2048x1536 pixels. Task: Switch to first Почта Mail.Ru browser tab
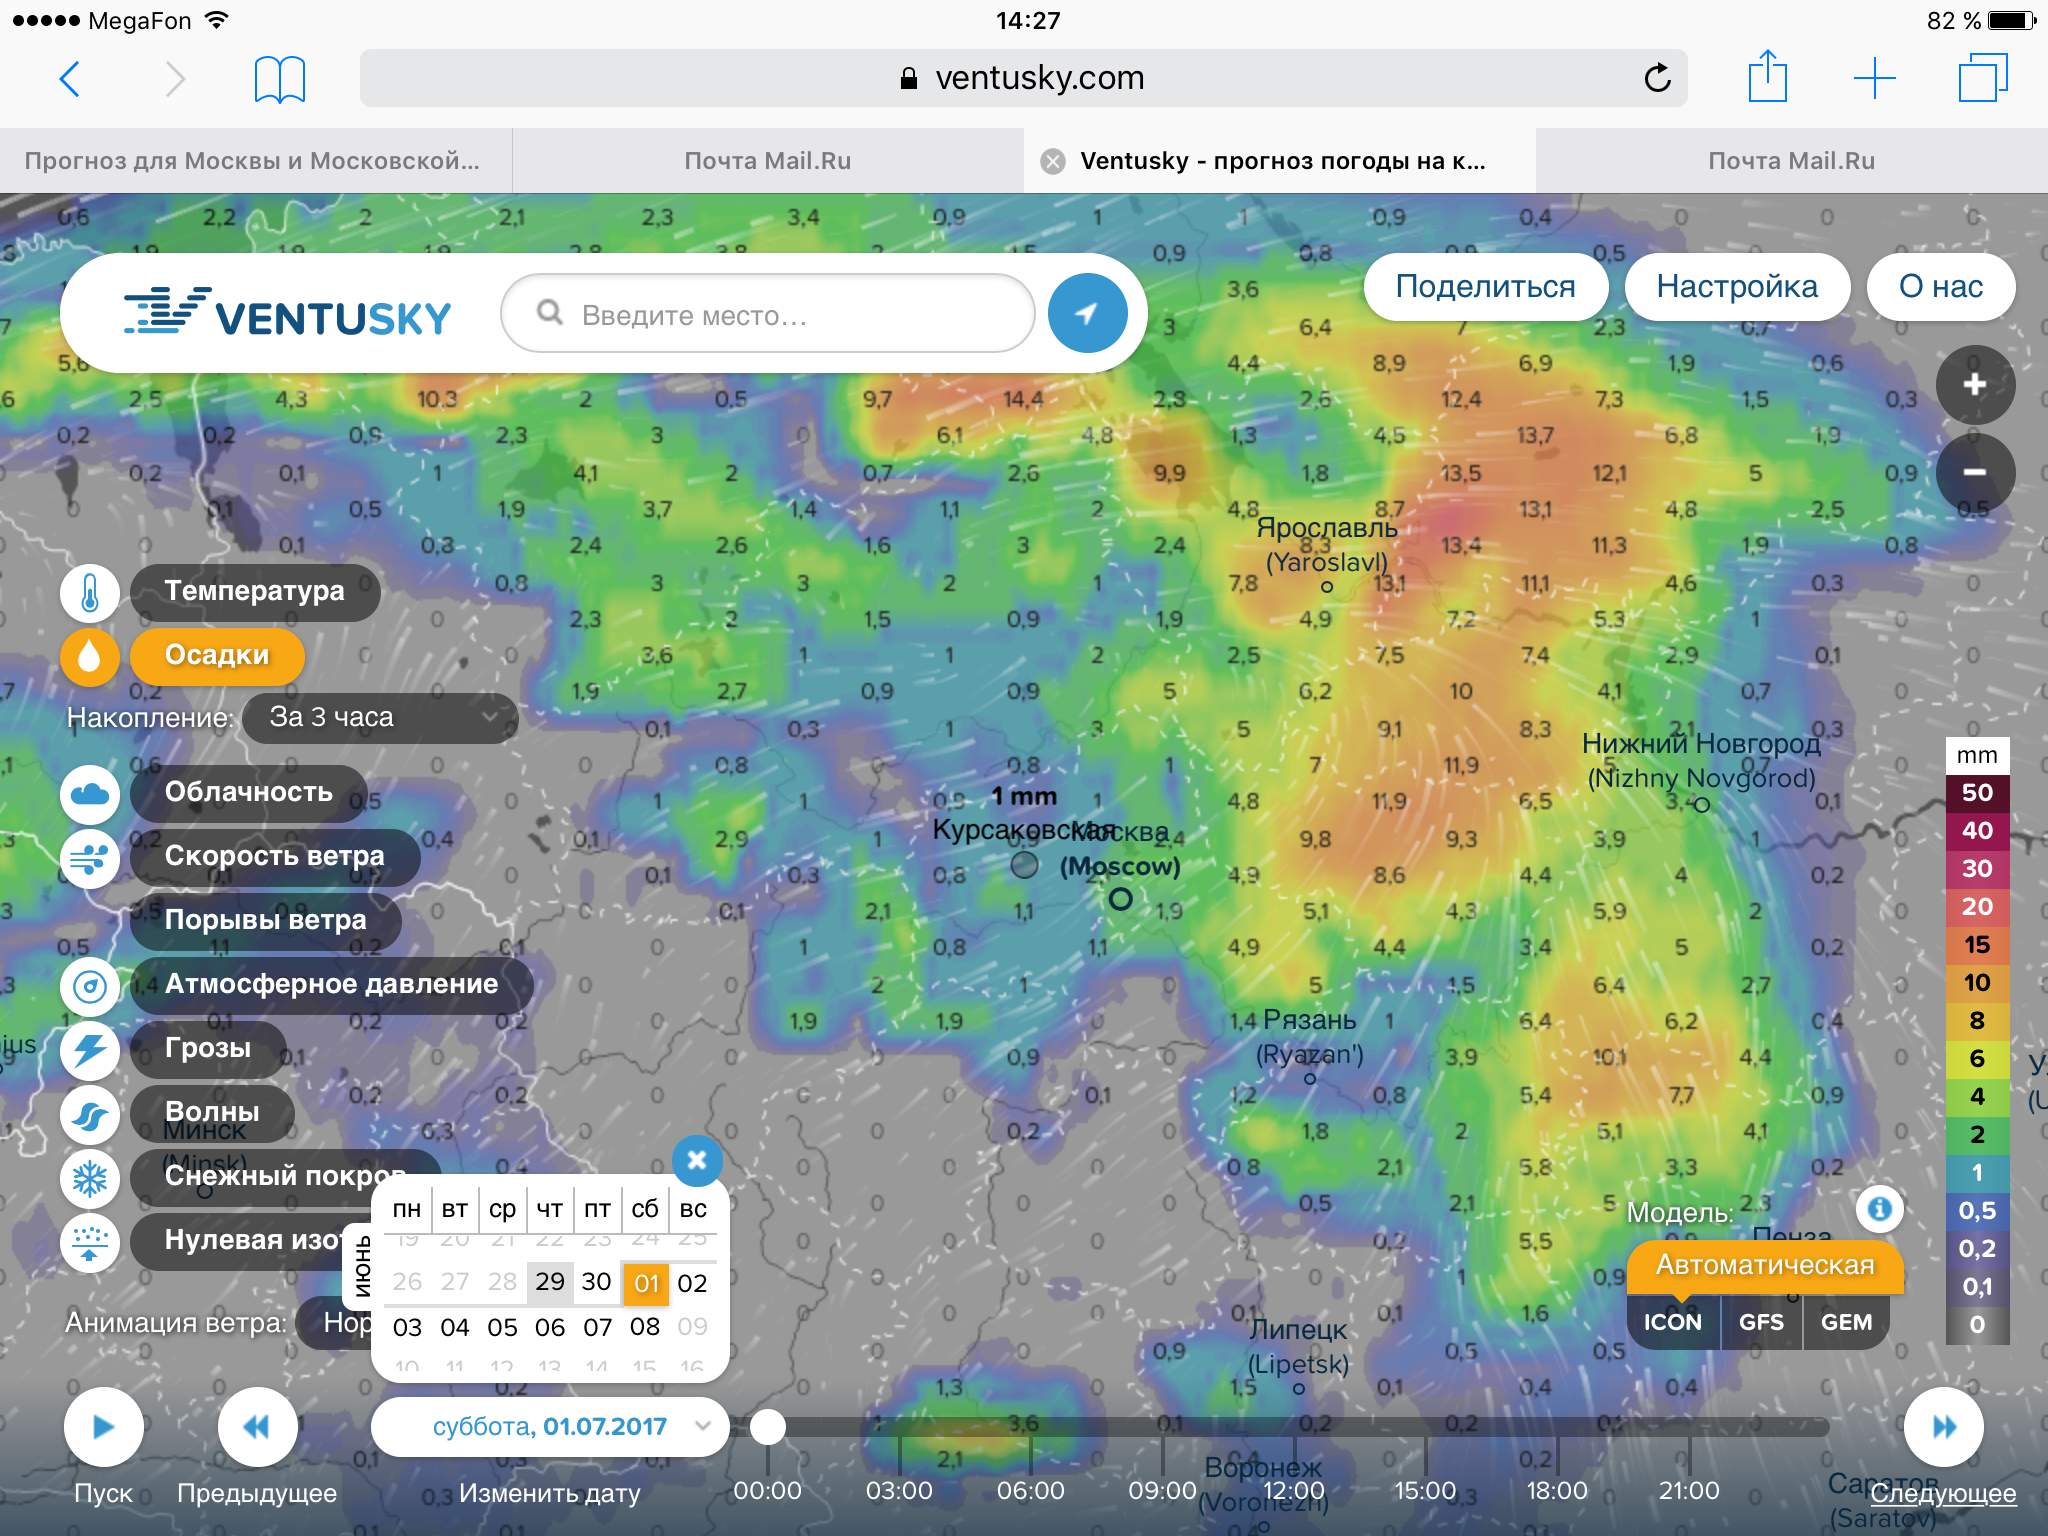767,161
